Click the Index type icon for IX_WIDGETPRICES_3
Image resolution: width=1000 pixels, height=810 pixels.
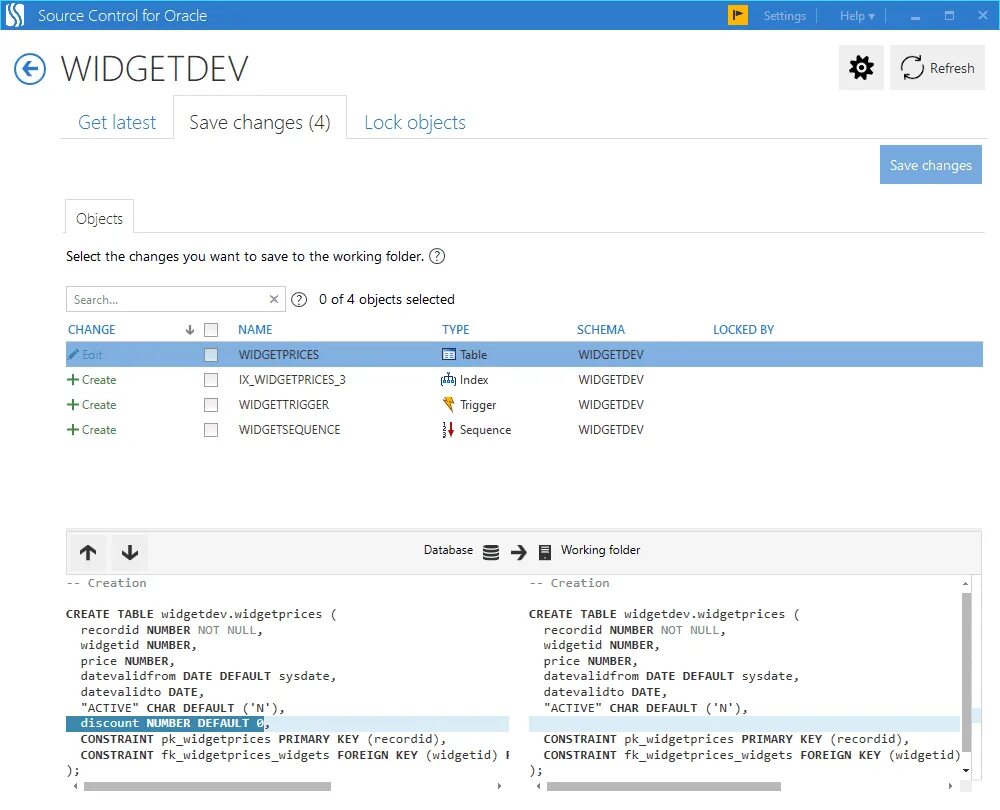pos(448,379)
